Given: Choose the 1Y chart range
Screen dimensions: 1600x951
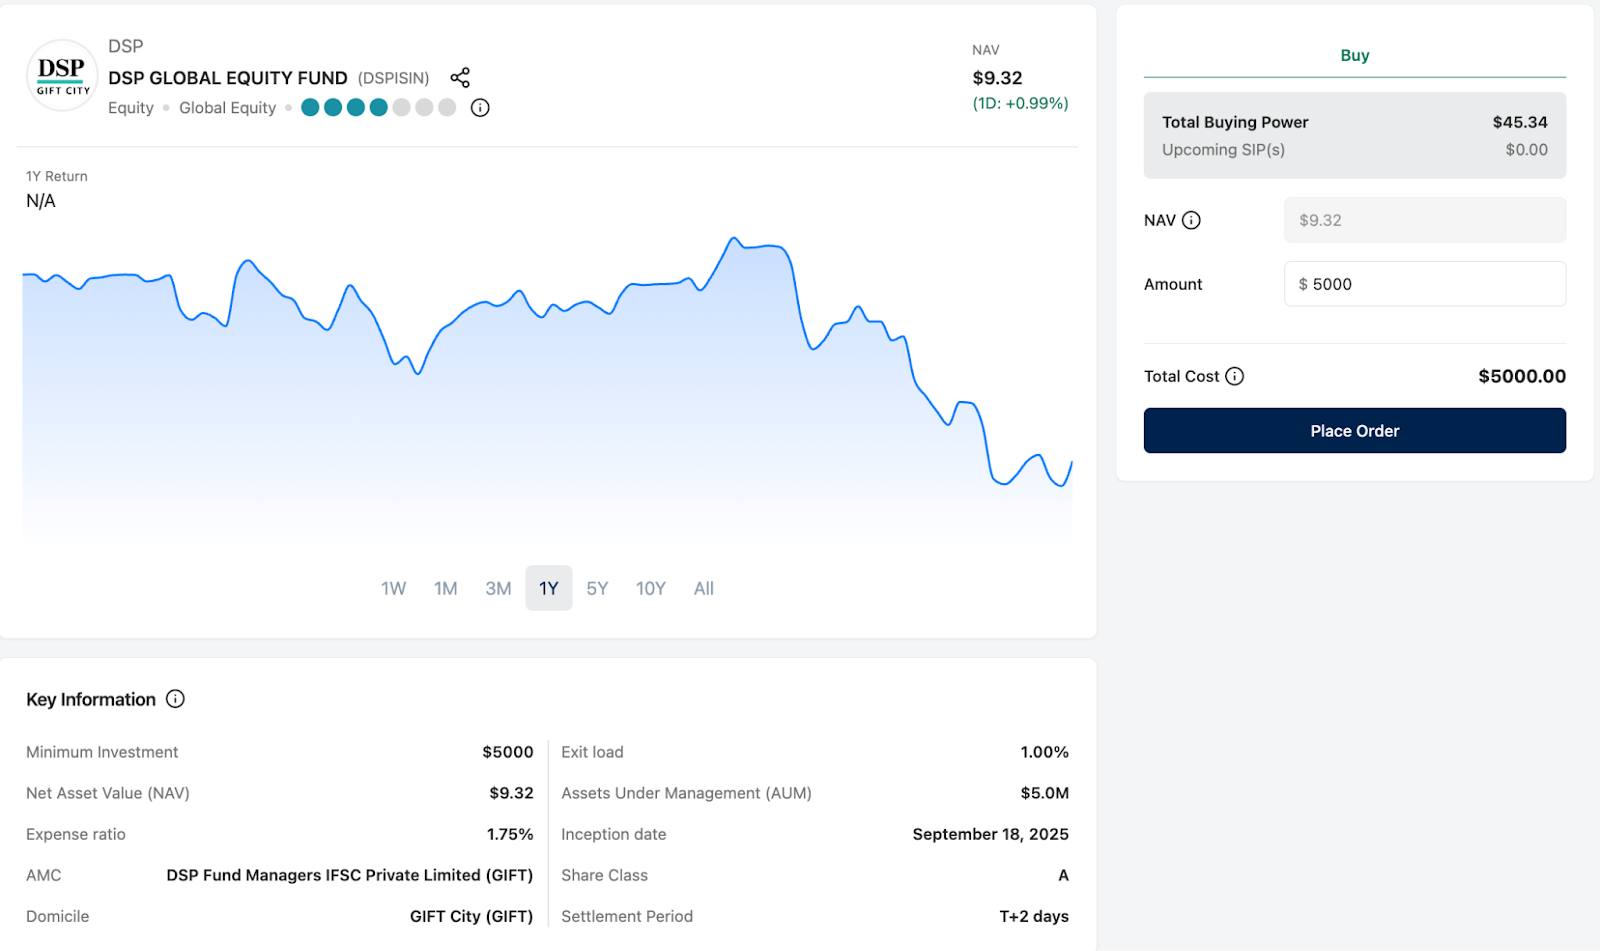Looking at the screenshot, I should click(549, 589).
